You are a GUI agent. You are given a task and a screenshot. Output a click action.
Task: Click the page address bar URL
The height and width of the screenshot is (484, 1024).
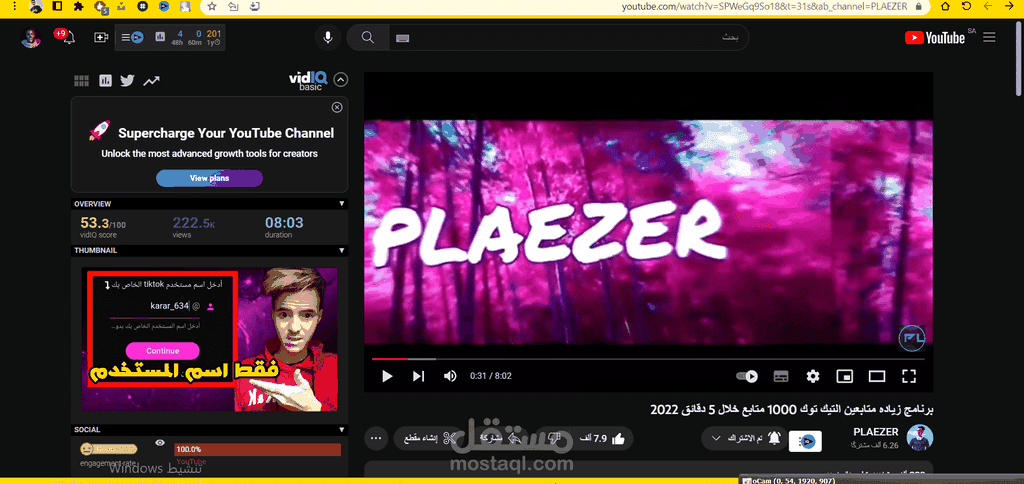point(764,7)
